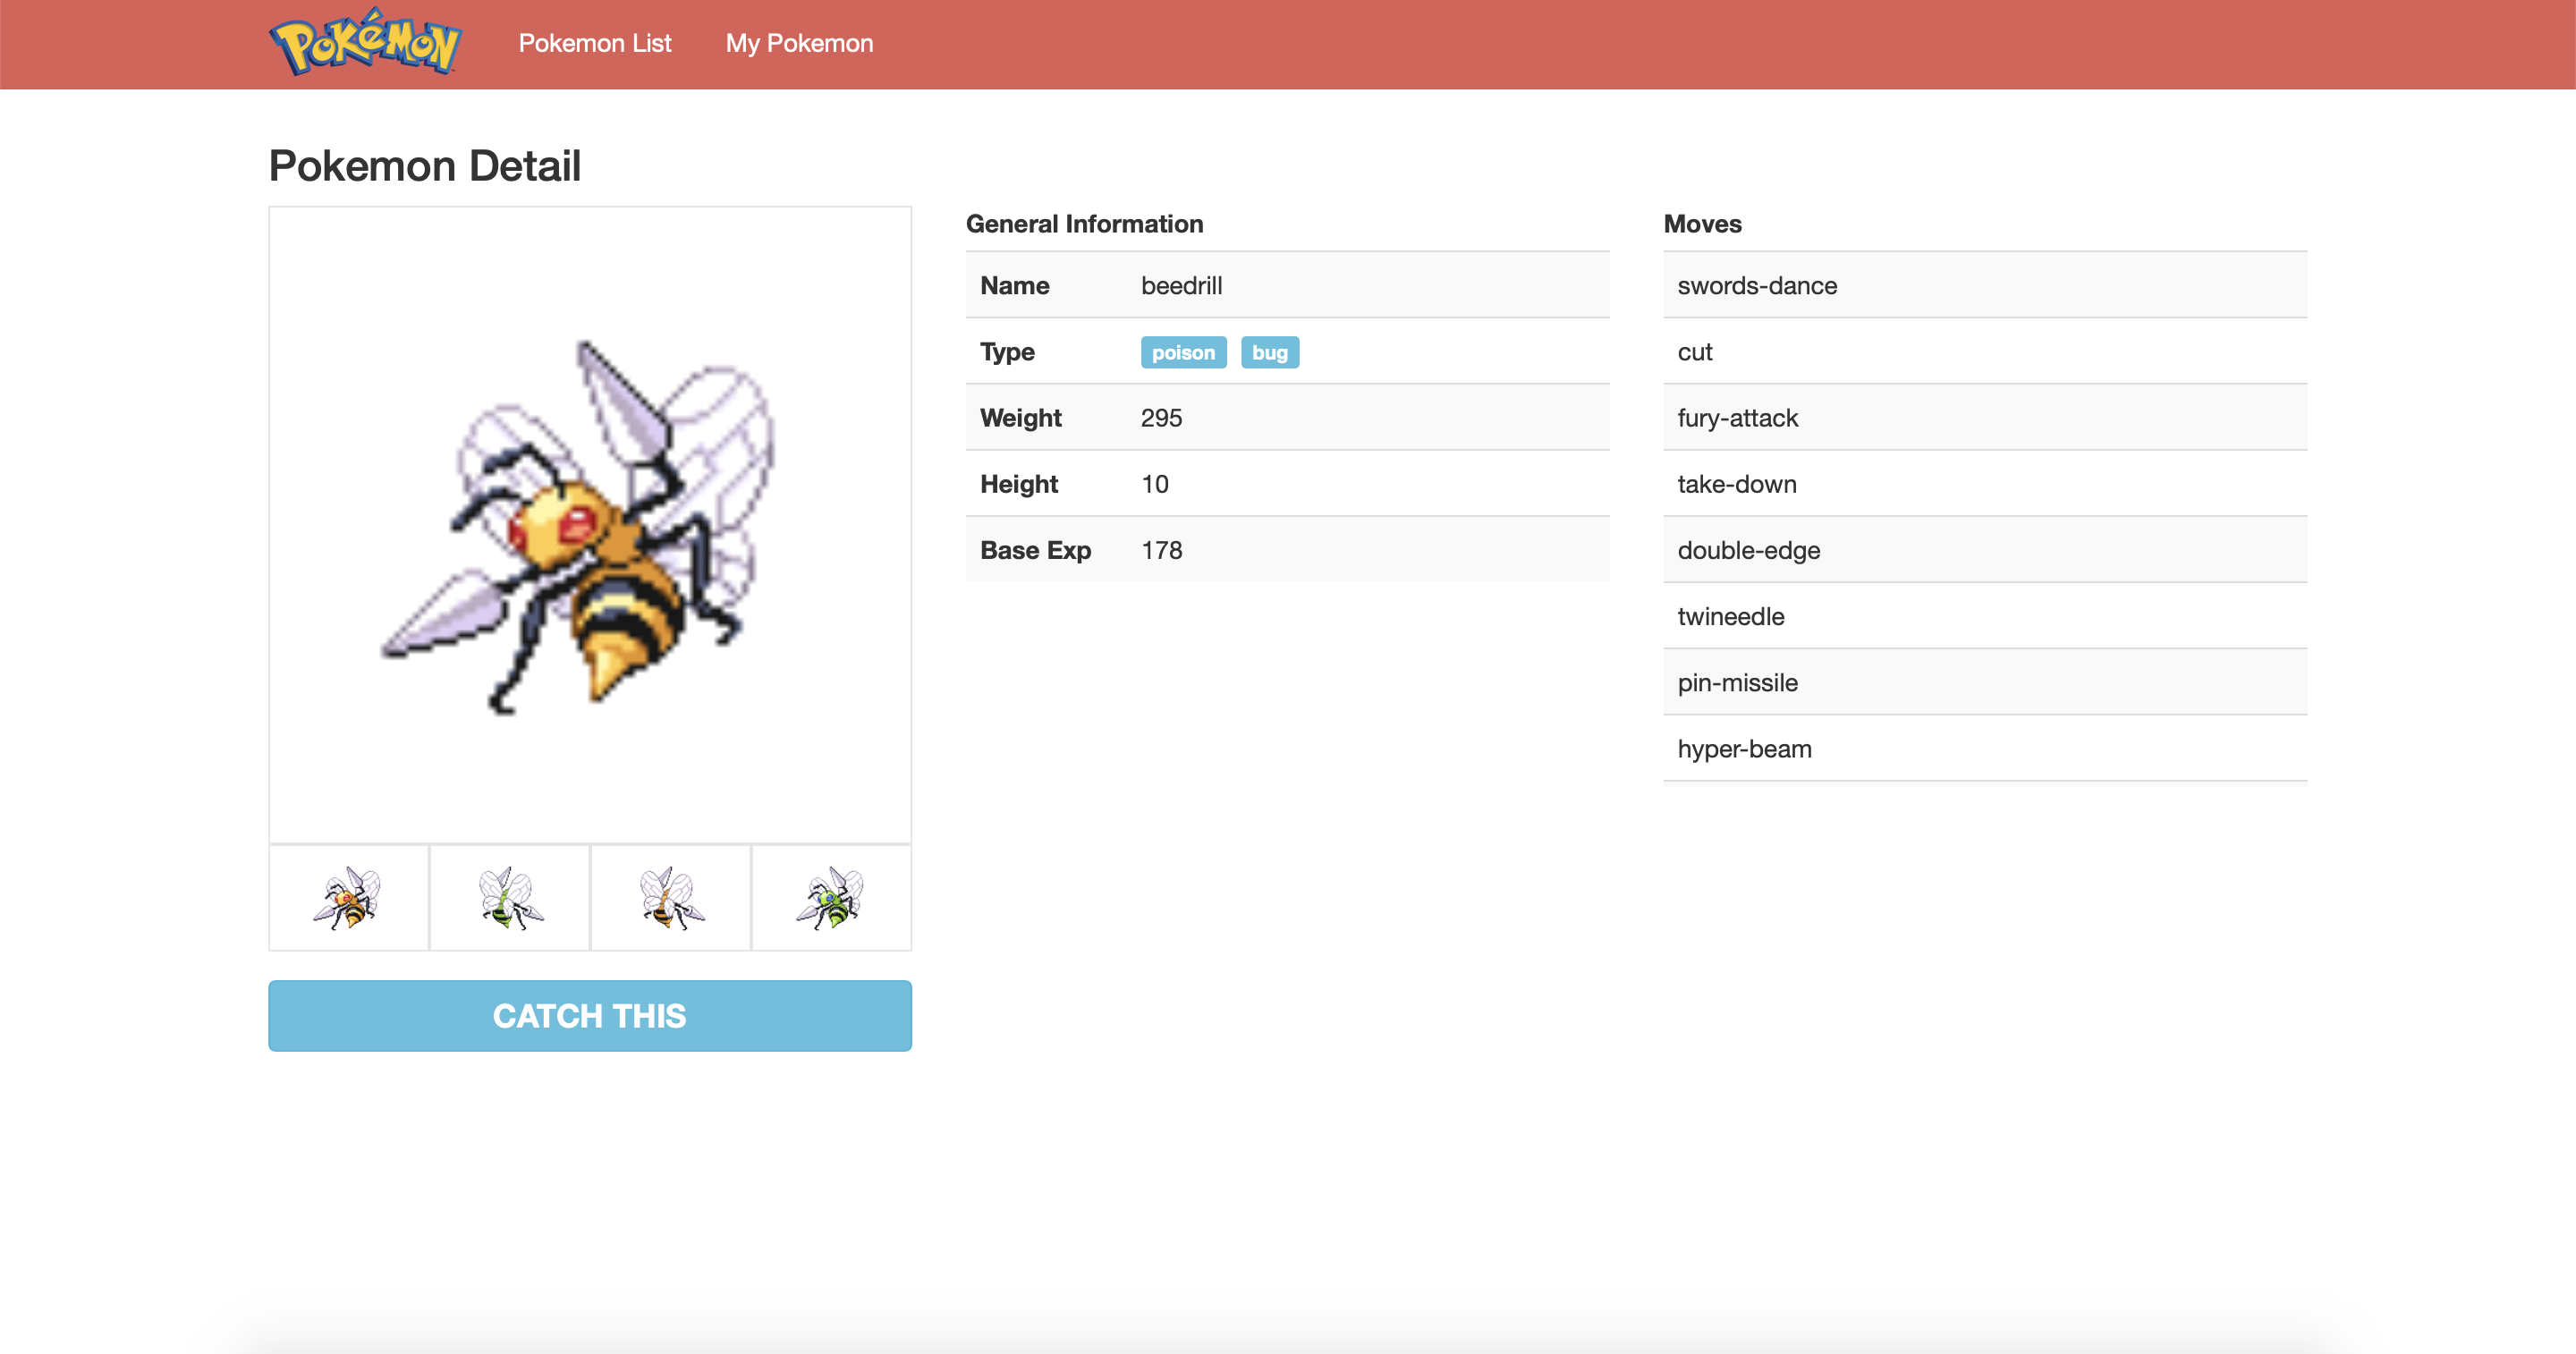
Task: Select the green shiny Beedrill thumbnail
Action: click(831, 897)
